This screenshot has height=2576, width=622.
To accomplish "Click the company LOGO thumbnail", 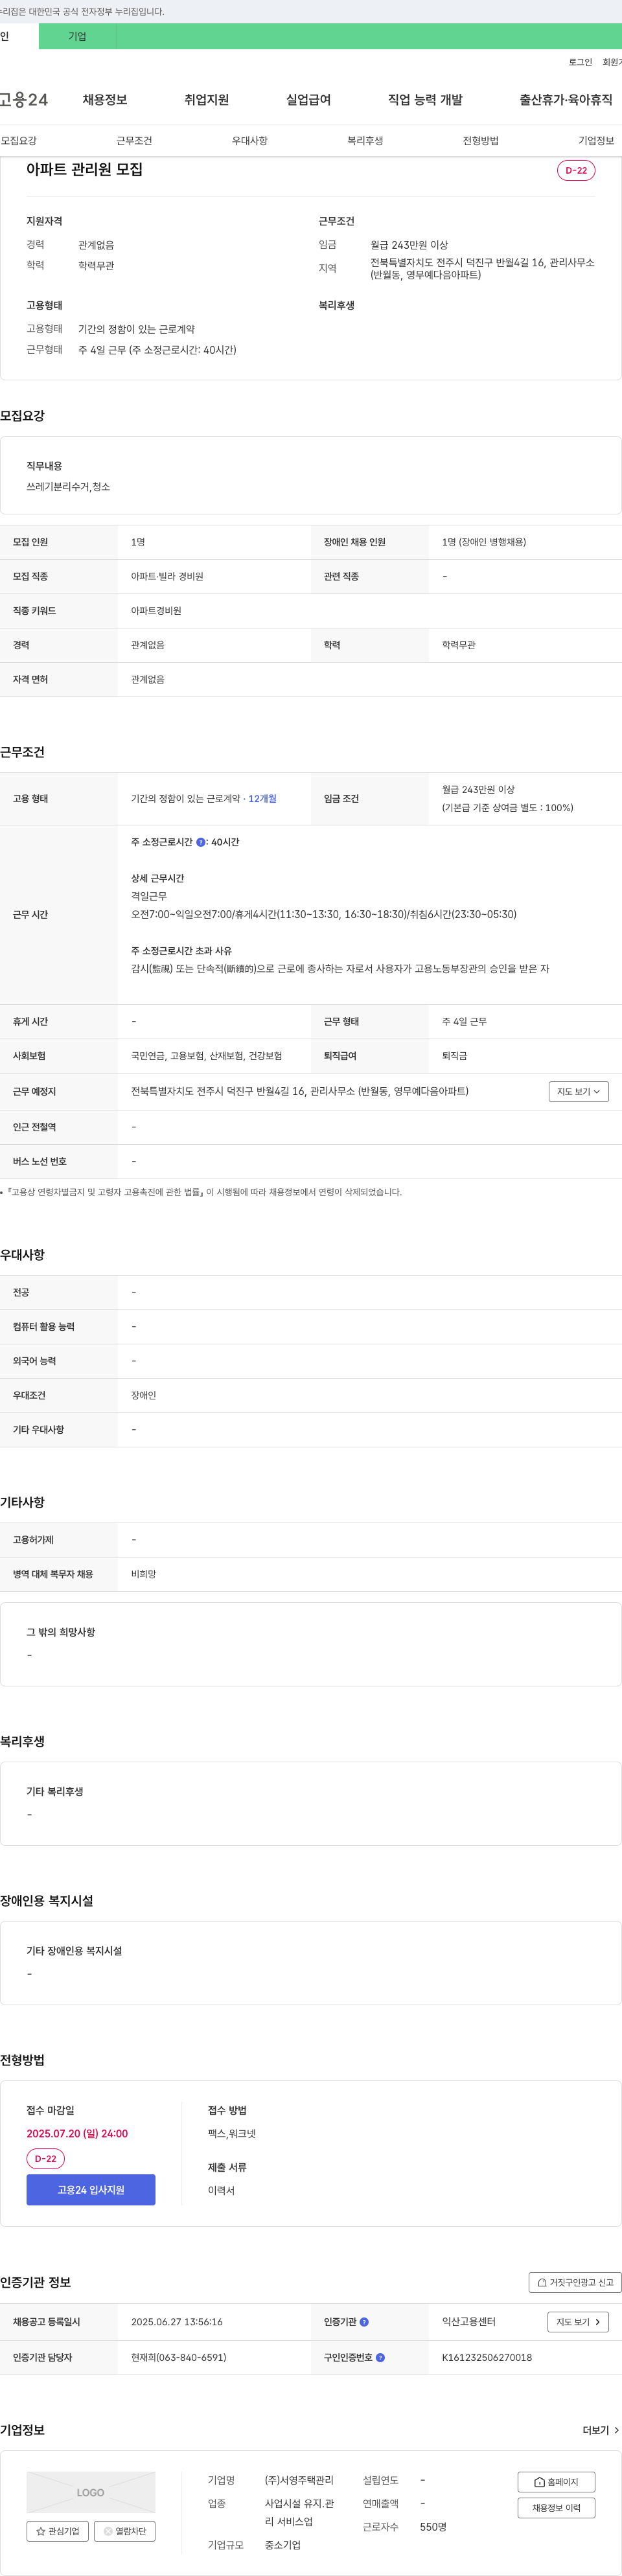I will tap(91, 2492).
